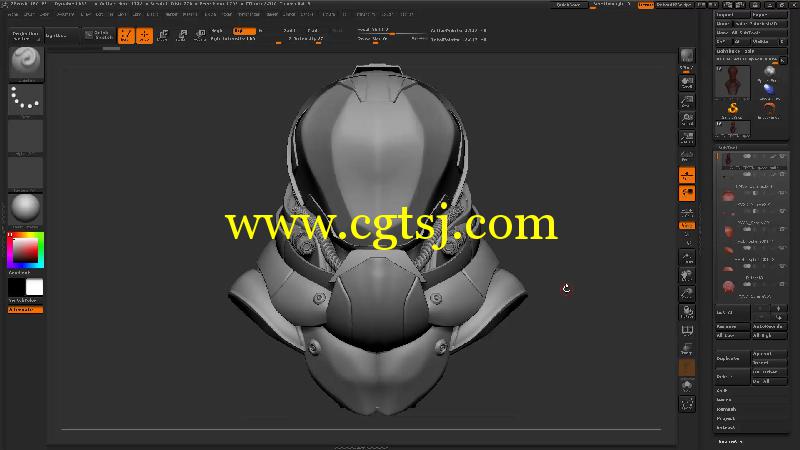Expand the Split subsection

722,390
